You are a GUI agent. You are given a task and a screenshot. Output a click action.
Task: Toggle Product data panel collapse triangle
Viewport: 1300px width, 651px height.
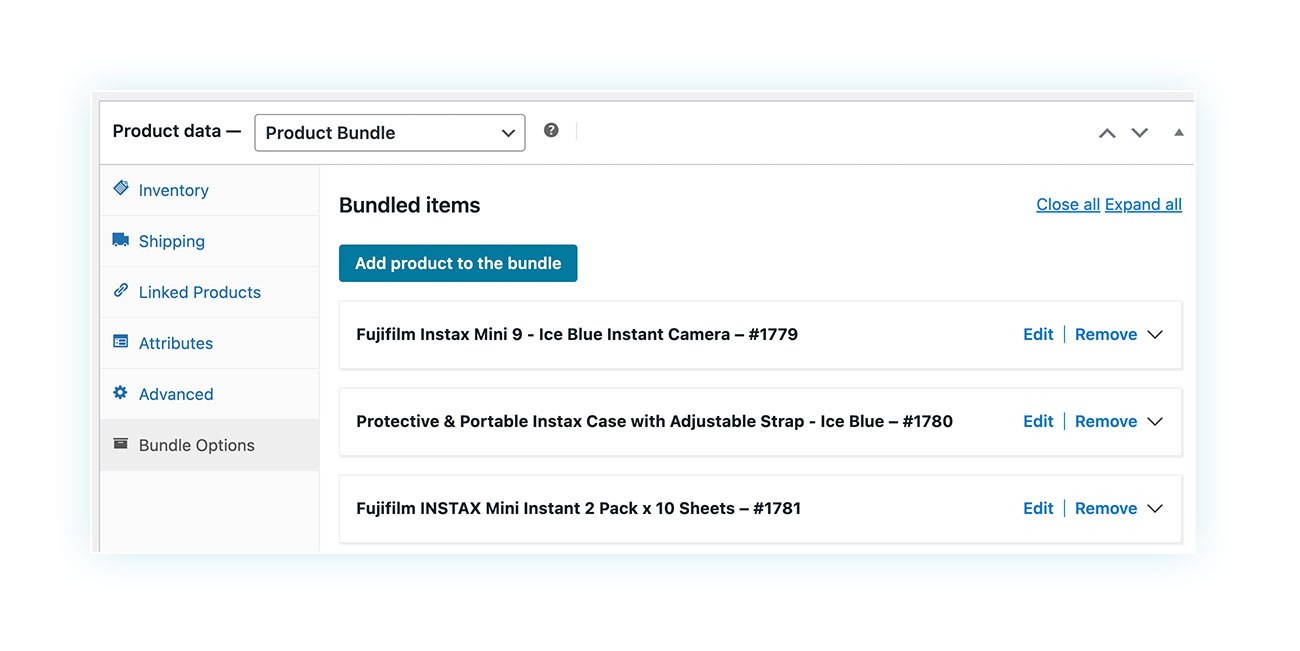pyautogui.click(x=1178, y=132)
